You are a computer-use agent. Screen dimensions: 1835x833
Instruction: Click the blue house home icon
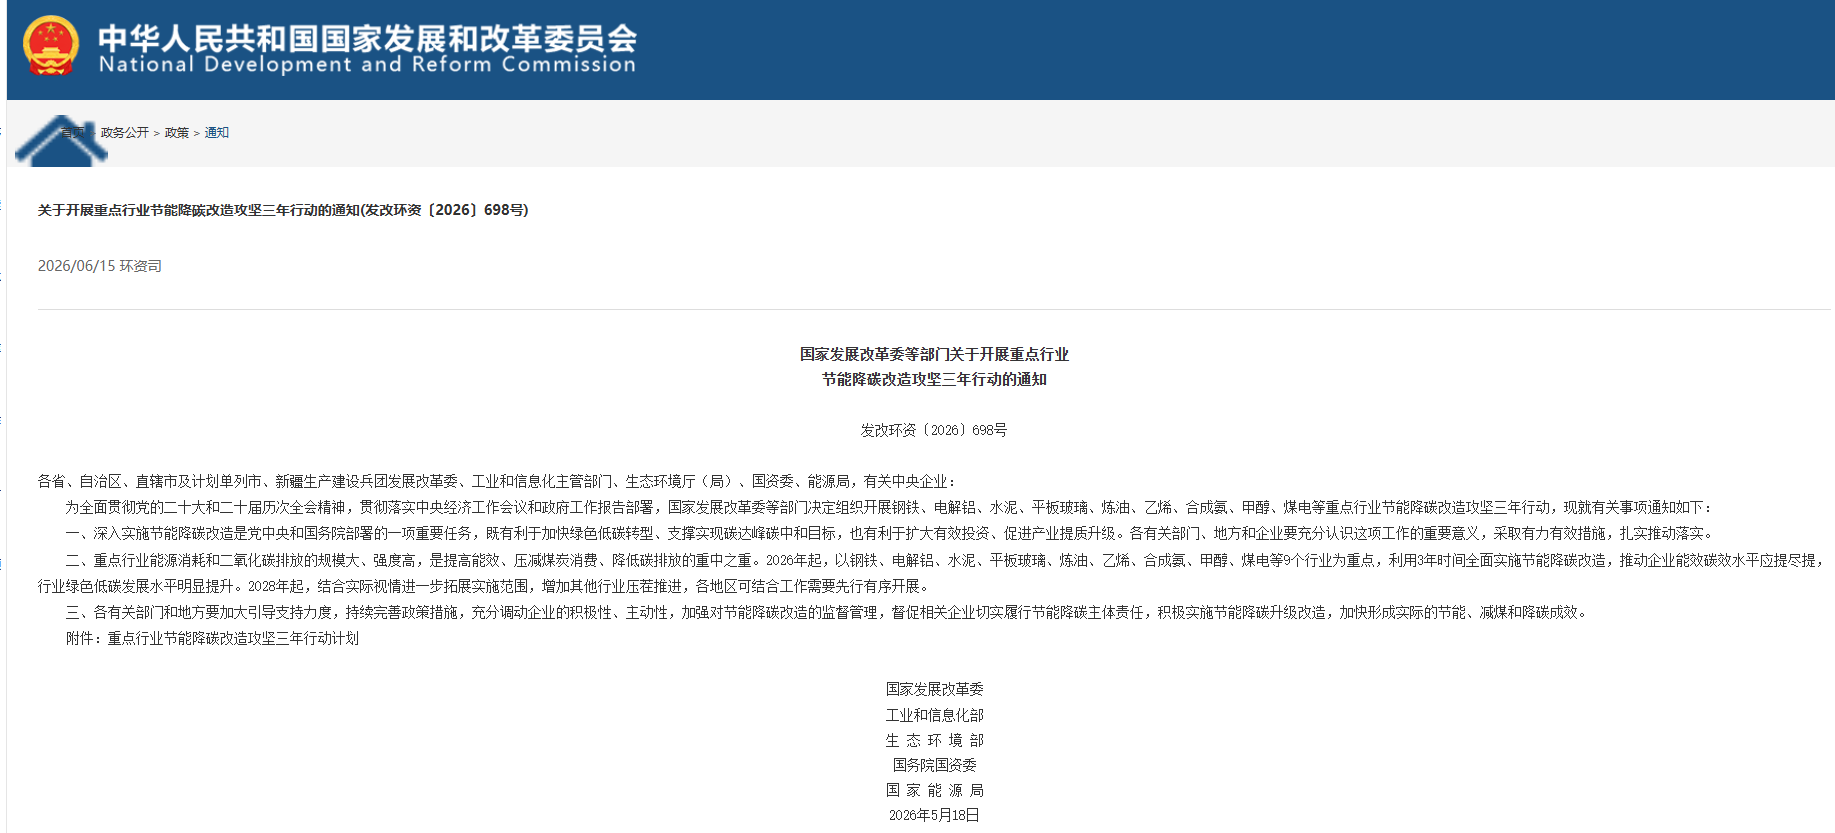tap(62, 141)
